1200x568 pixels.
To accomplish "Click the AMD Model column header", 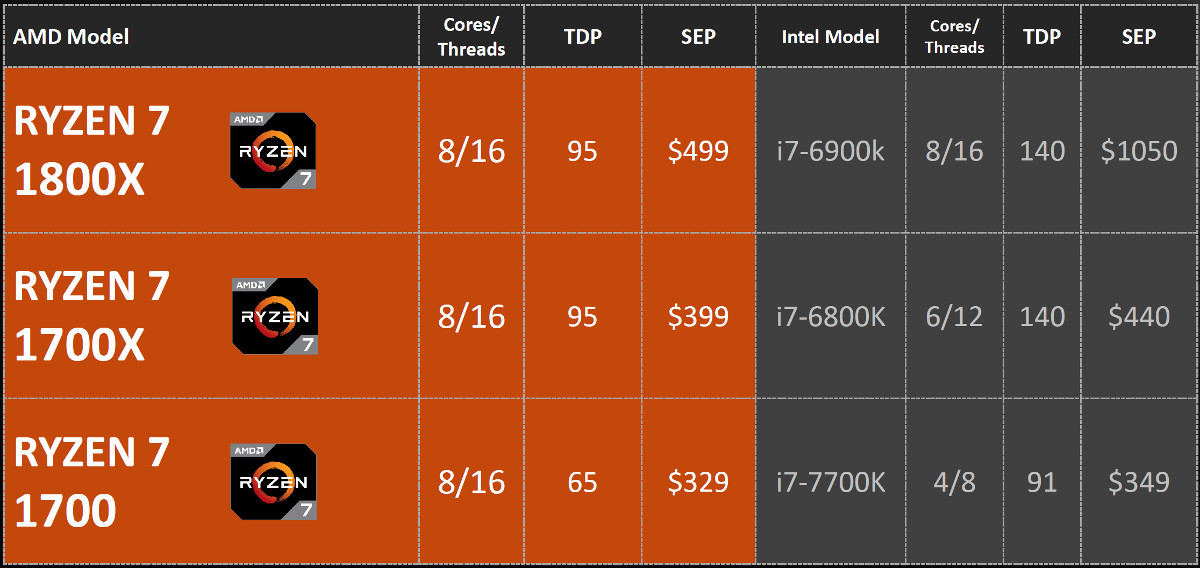I will (x=71, y=37).
